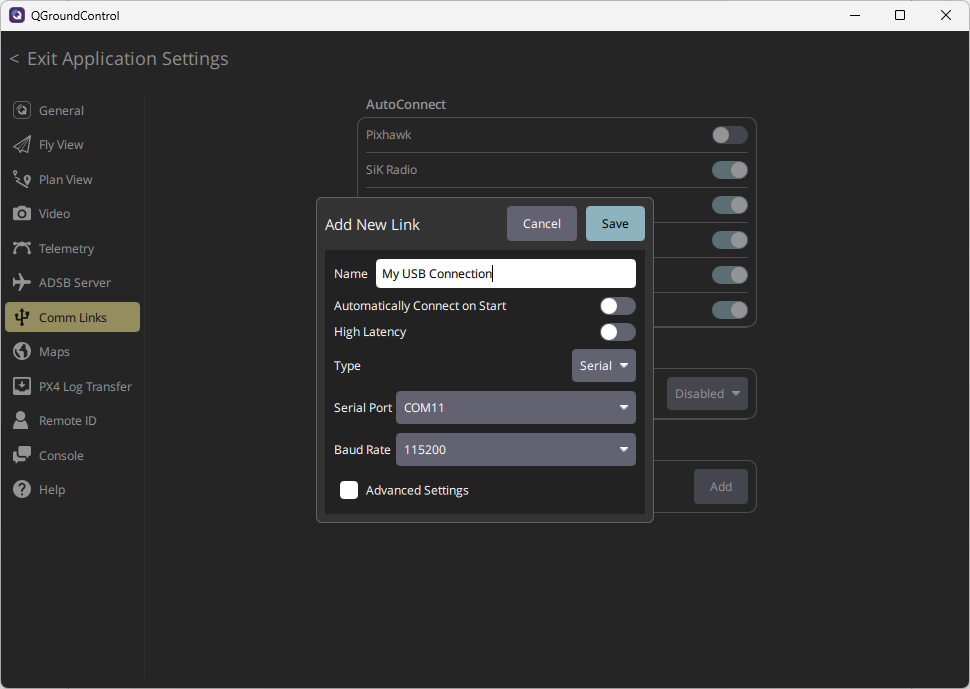The image size is (970, 689).
Task: Click the ADSB Server airplane icon
Action: click(x=22, y=283)
